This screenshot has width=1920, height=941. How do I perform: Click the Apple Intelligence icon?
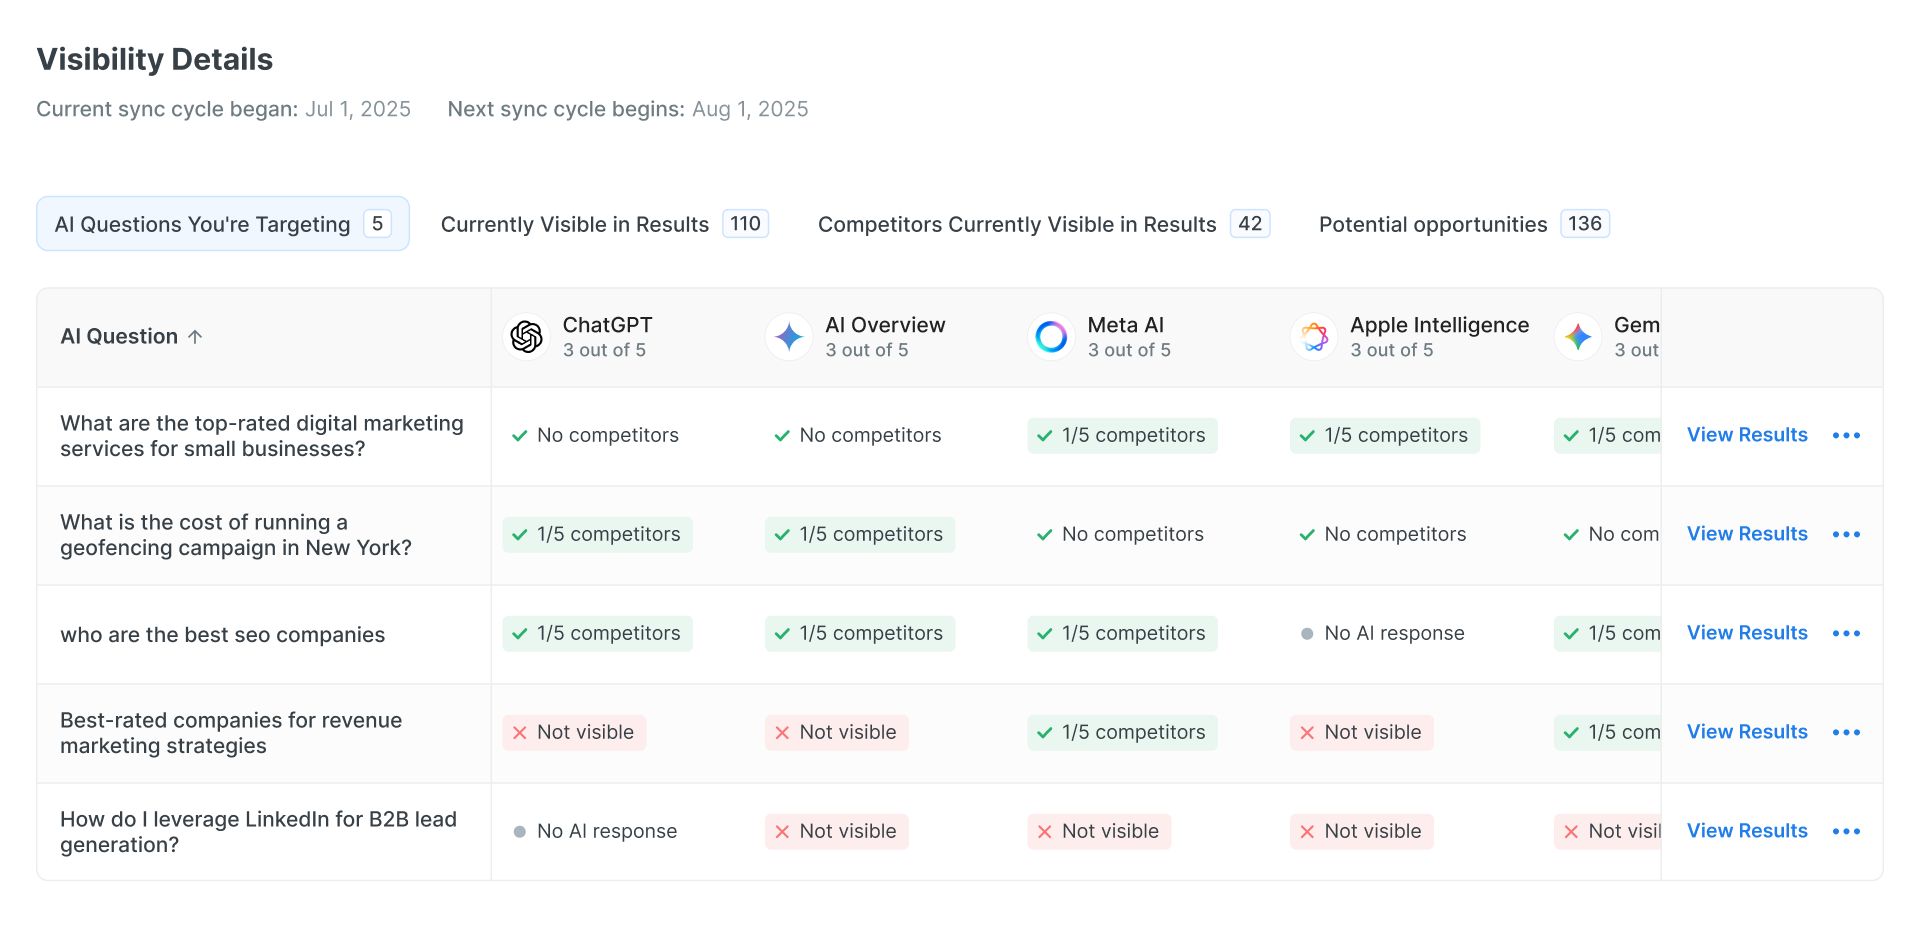click(x=1314, y=336)
